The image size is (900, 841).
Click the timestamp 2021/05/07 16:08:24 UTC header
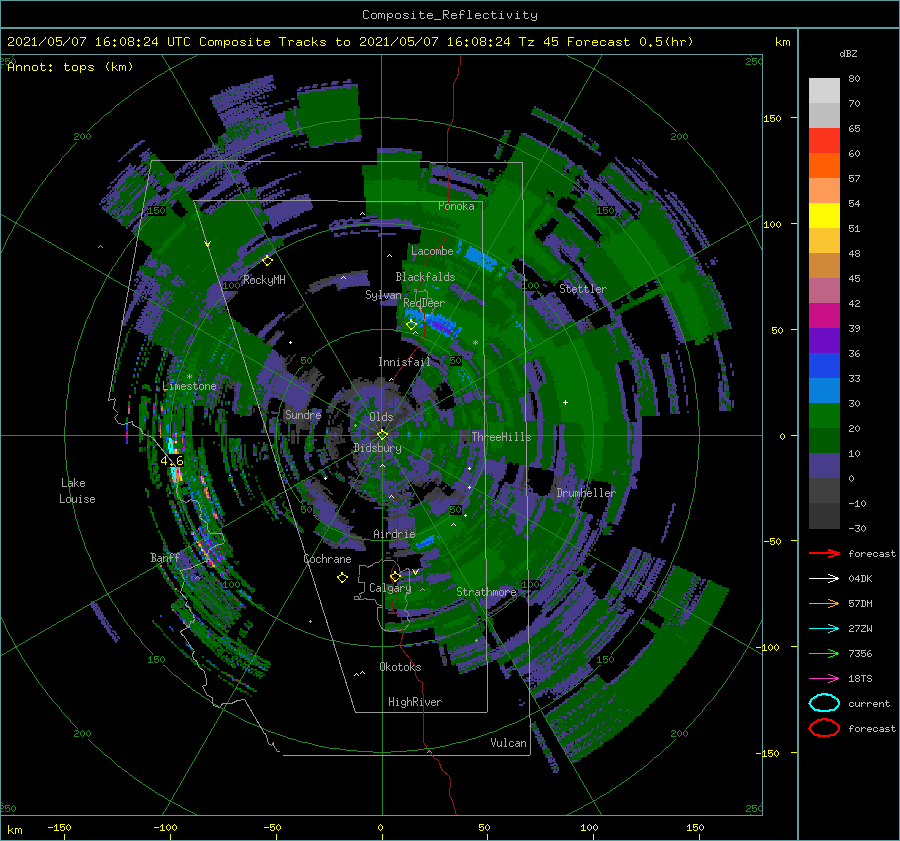tap(99, 42)
